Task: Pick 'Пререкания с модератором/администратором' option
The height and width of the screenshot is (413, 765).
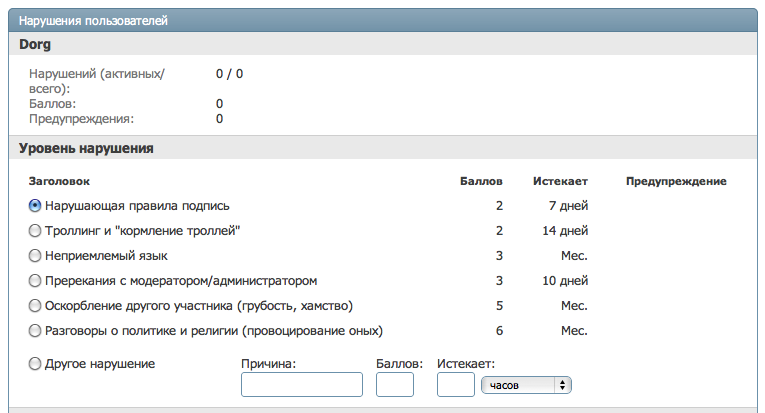Action: 35,281
